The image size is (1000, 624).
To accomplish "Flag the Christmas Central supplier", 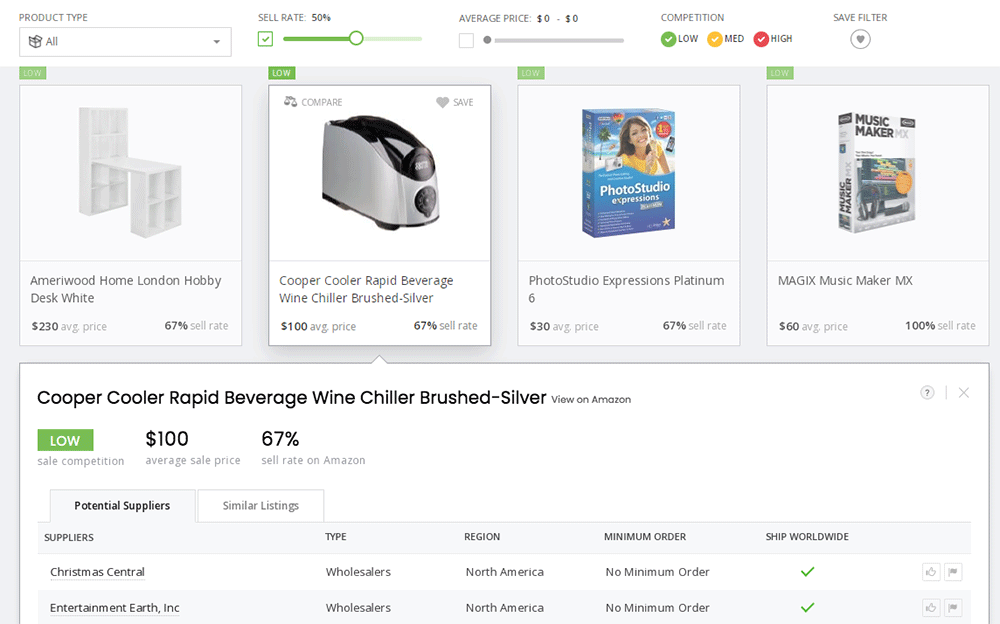I will pos(953,572).
